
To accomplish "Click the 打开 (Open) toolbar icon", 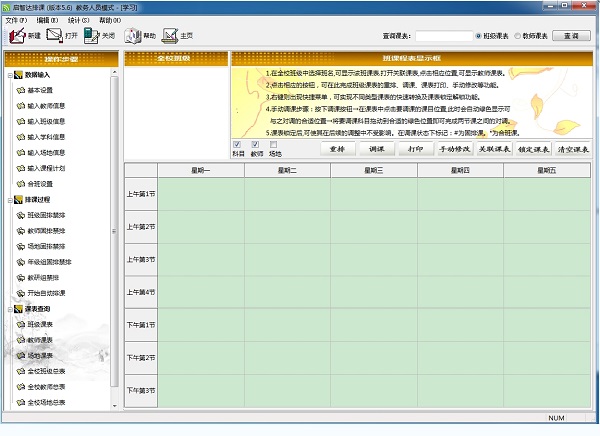I will point(63,35).
